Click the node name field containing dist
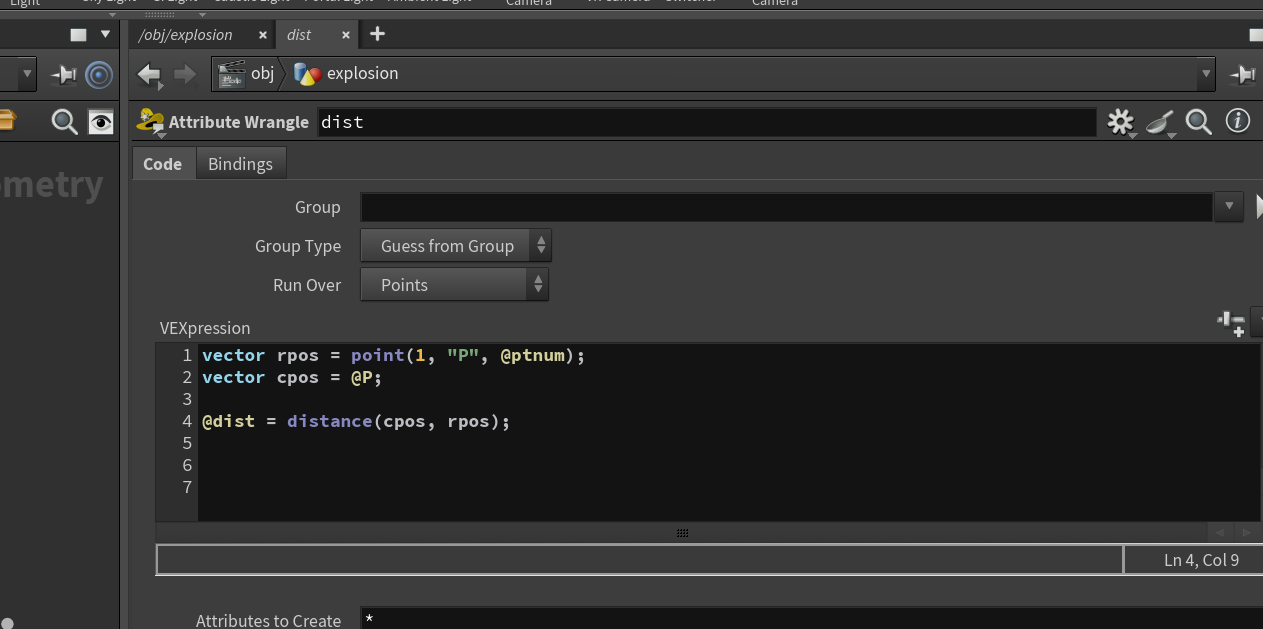Viewport: 1263px width, 629px height. click(706, 122)
